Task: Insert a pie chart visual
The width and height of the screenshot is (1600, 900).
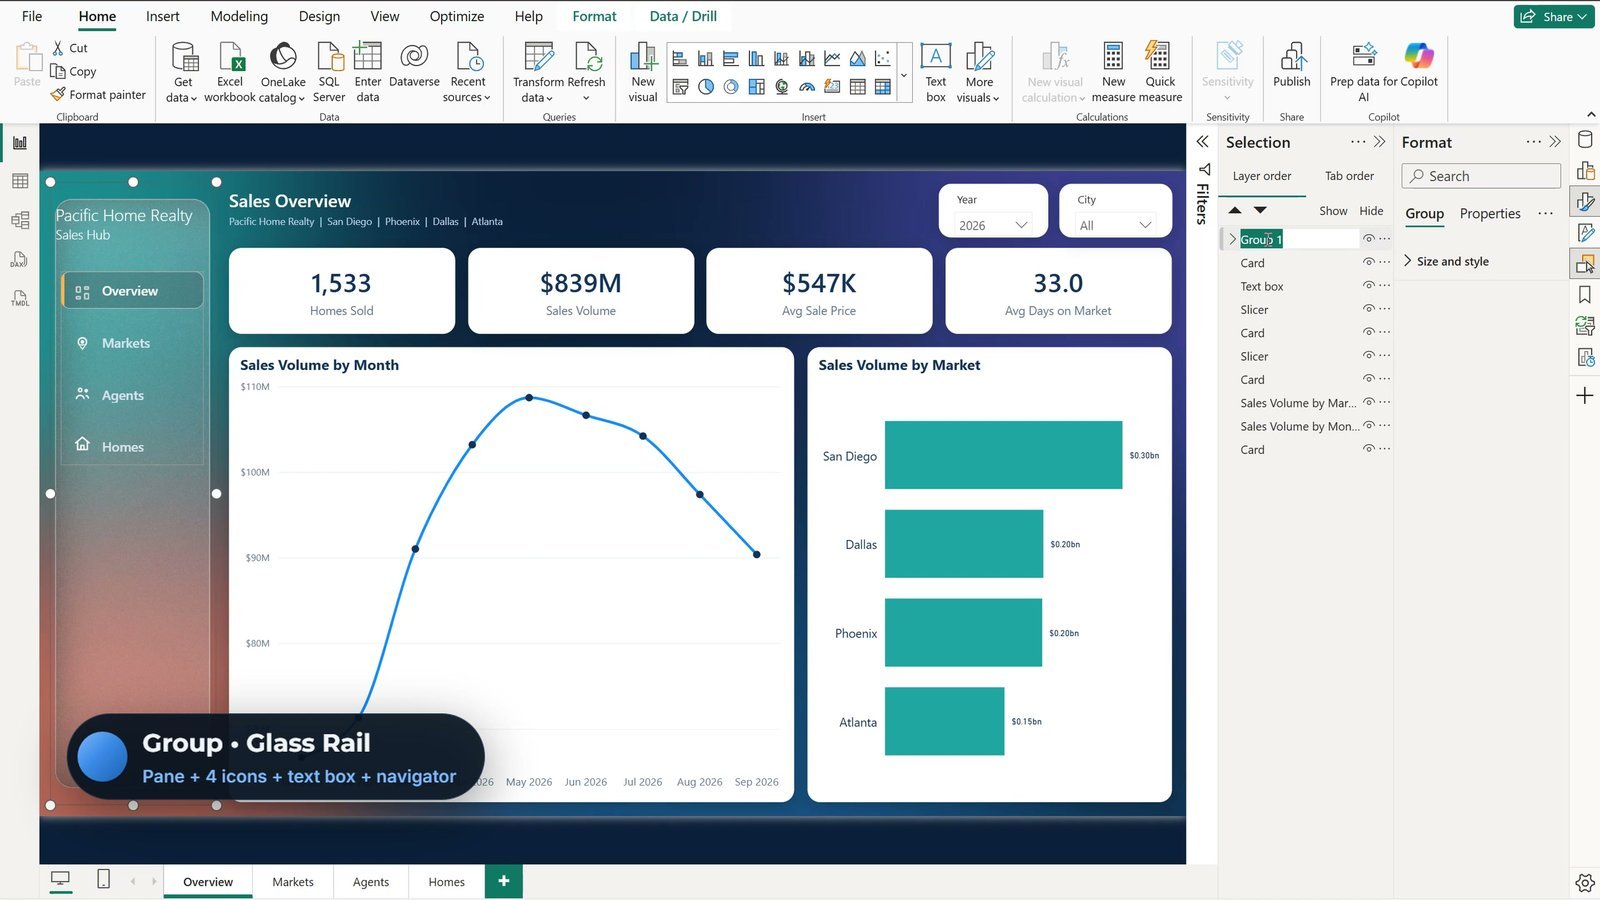Action: 706,87
